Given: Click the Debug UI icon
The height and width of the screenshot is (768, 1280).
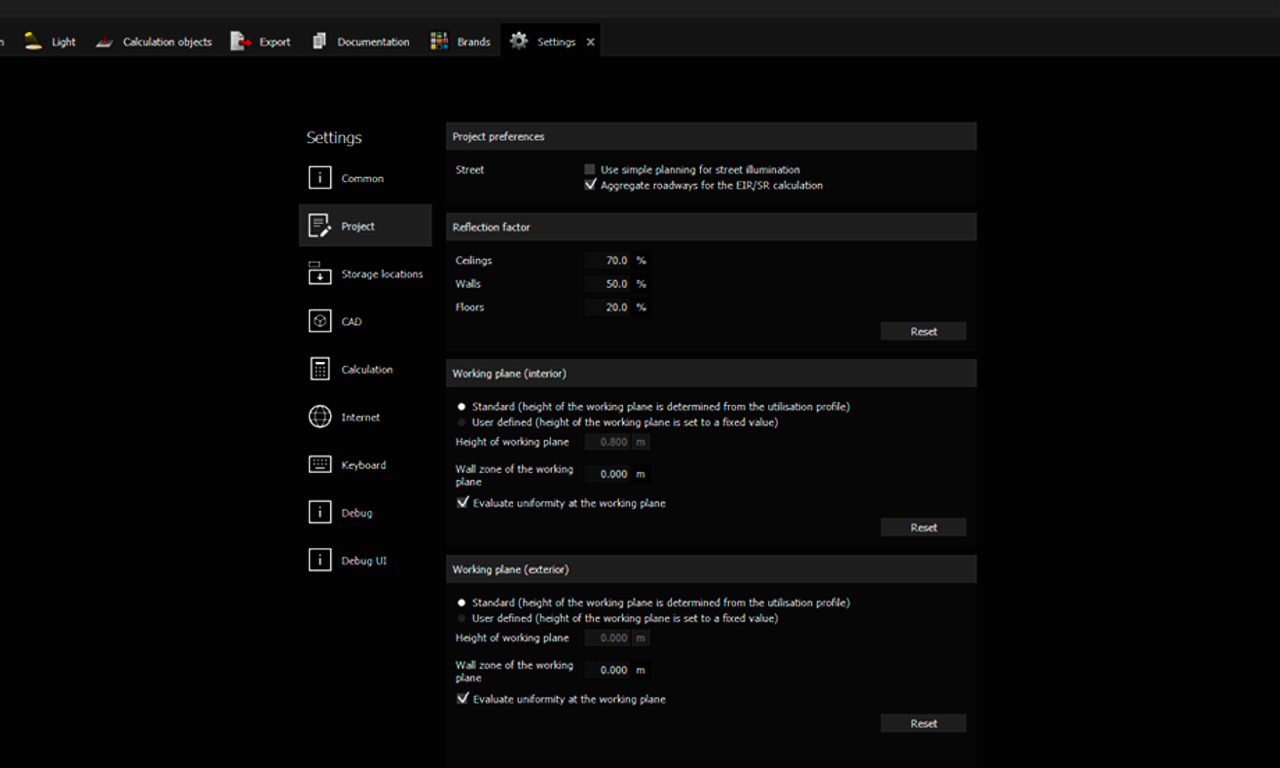Looking at the screenshot, I should click(x=319, y=561).
